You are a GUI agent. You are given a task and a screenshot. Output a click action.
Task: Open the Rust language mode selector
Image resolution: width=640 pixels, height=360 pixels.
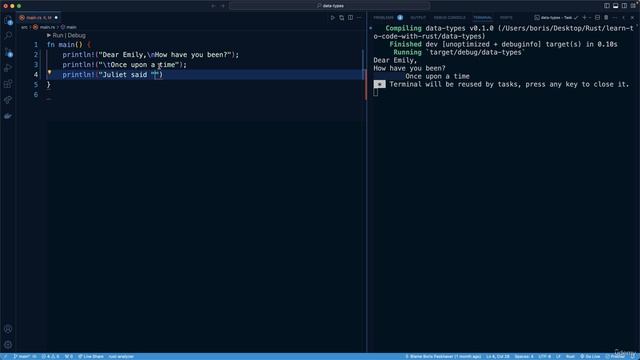[x=570, y=356]
